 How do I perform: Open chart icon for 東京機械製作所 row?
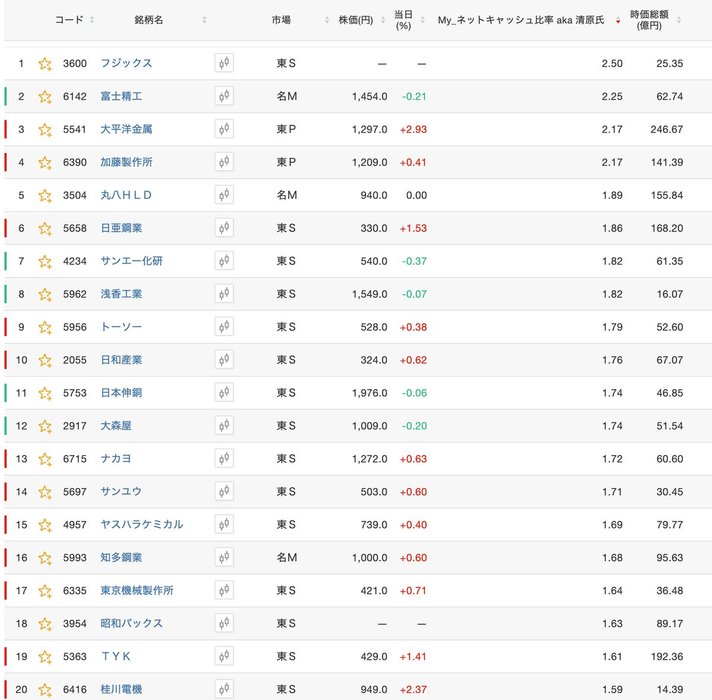pyautogui.click(x=224, y=591)
